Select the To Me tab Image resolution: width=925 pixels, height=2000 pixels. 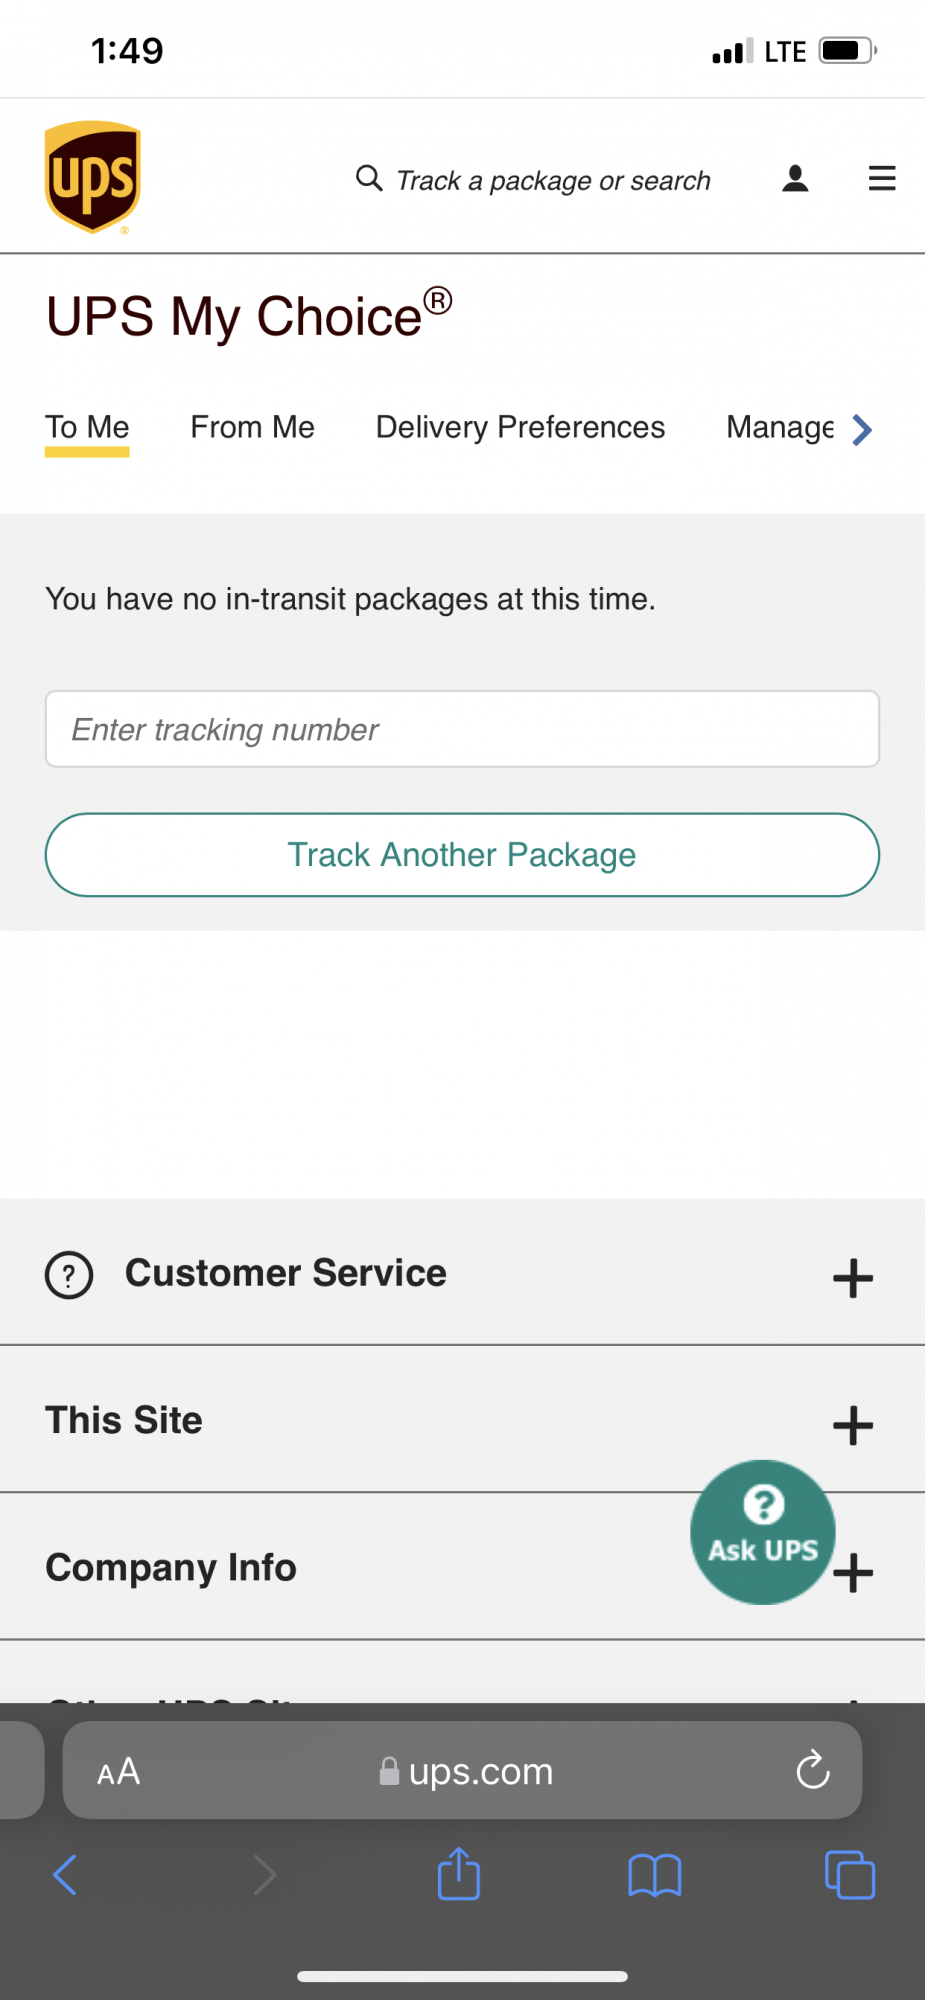(87, 427)
